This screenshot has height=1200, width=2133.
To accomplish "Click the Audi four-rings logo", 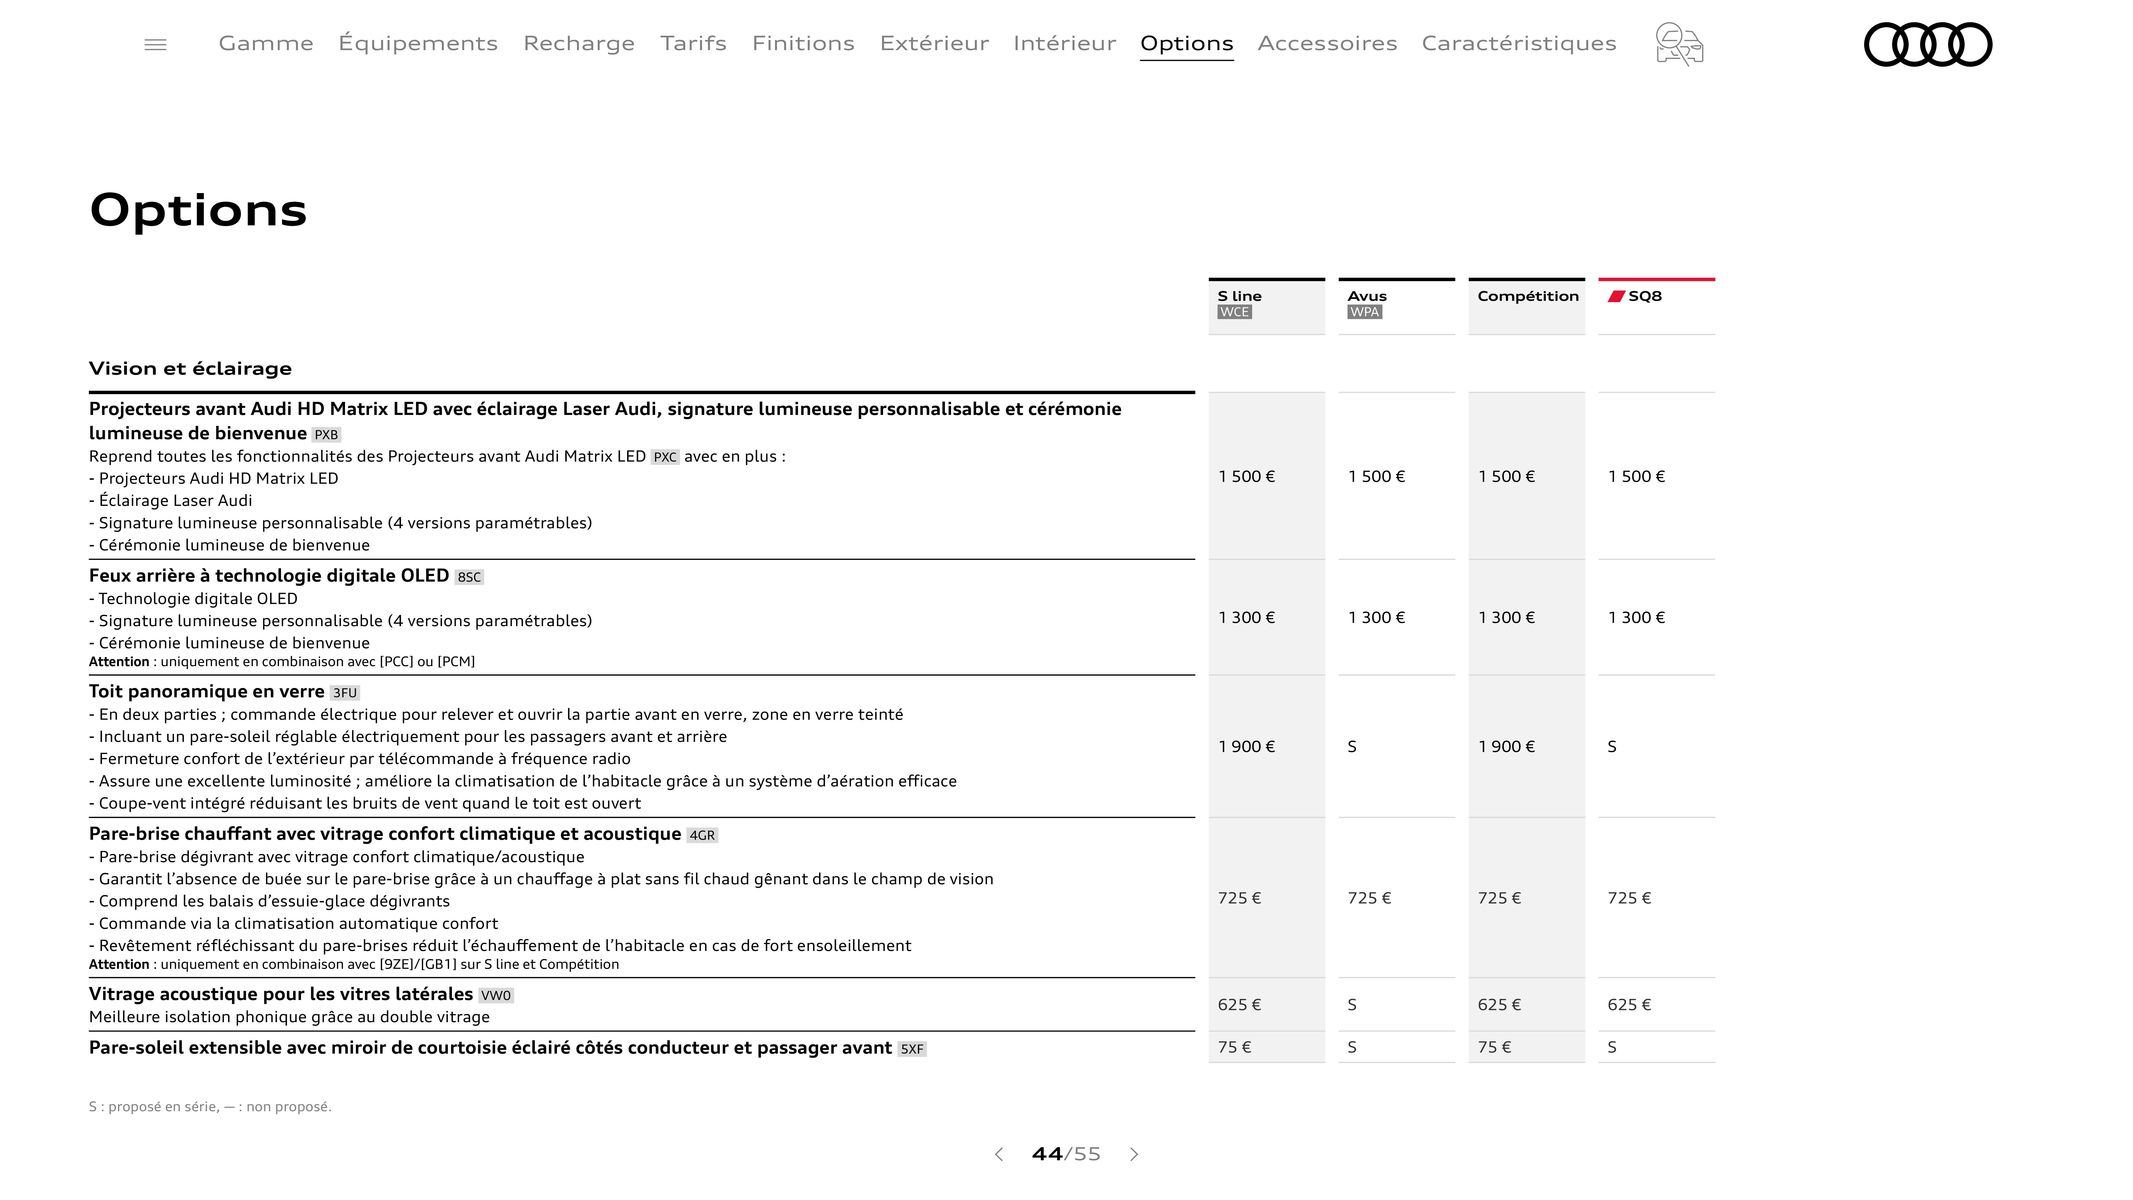I will [1928, 44].
